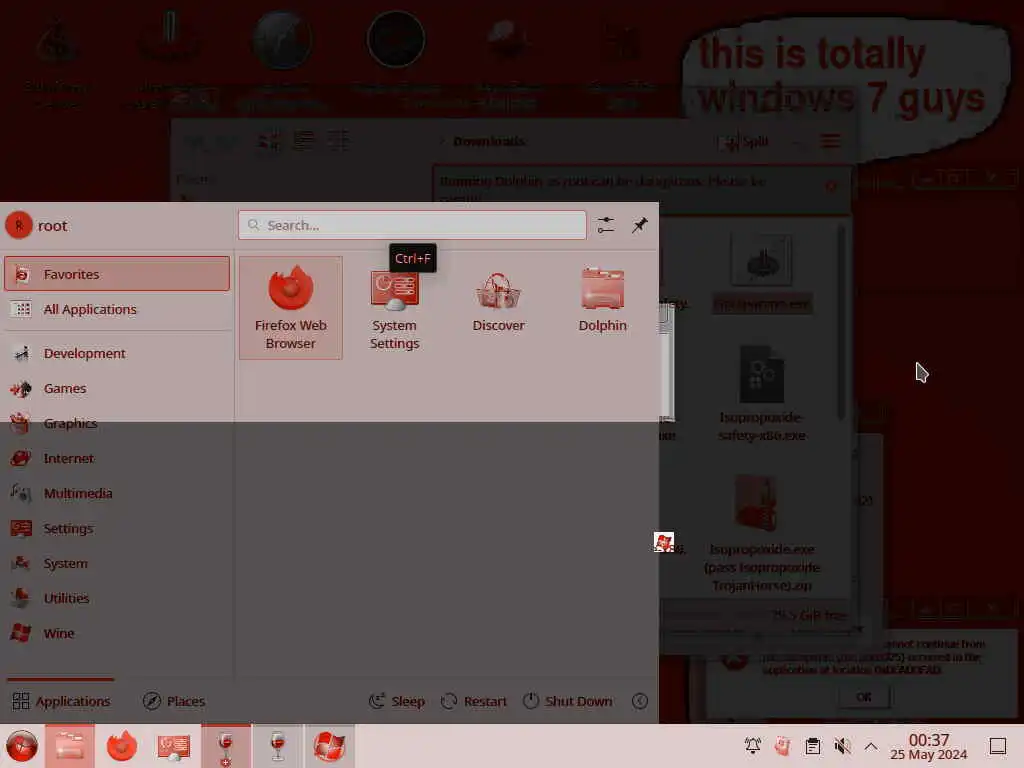This screenshot has height=768, width=1024.
Task: Open the notifications bell in the tray
Action: point(752,745)
